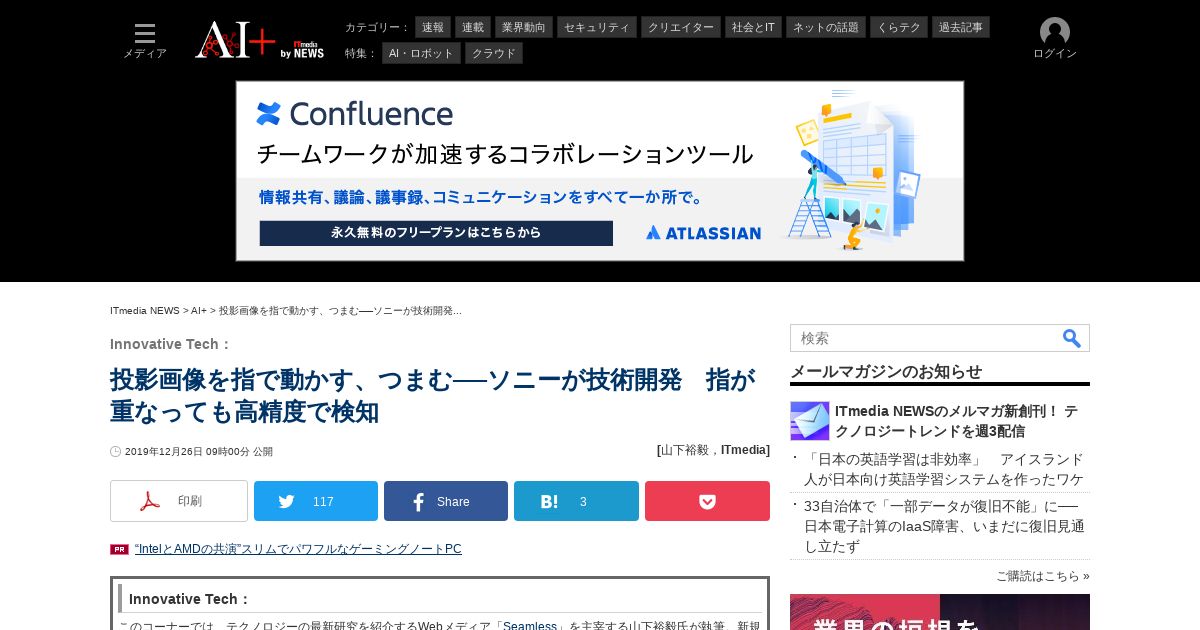This screenshot has width=1200, height=630.
Task: Click the sidebar banner image 業界の垣根を
Action: point(940,612)
